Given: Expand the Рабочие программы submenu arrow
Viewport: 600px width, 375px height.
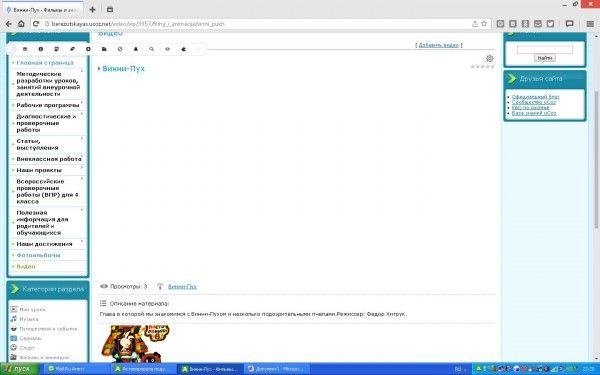Looking at the screenshot, I should [x=82, y=103].
